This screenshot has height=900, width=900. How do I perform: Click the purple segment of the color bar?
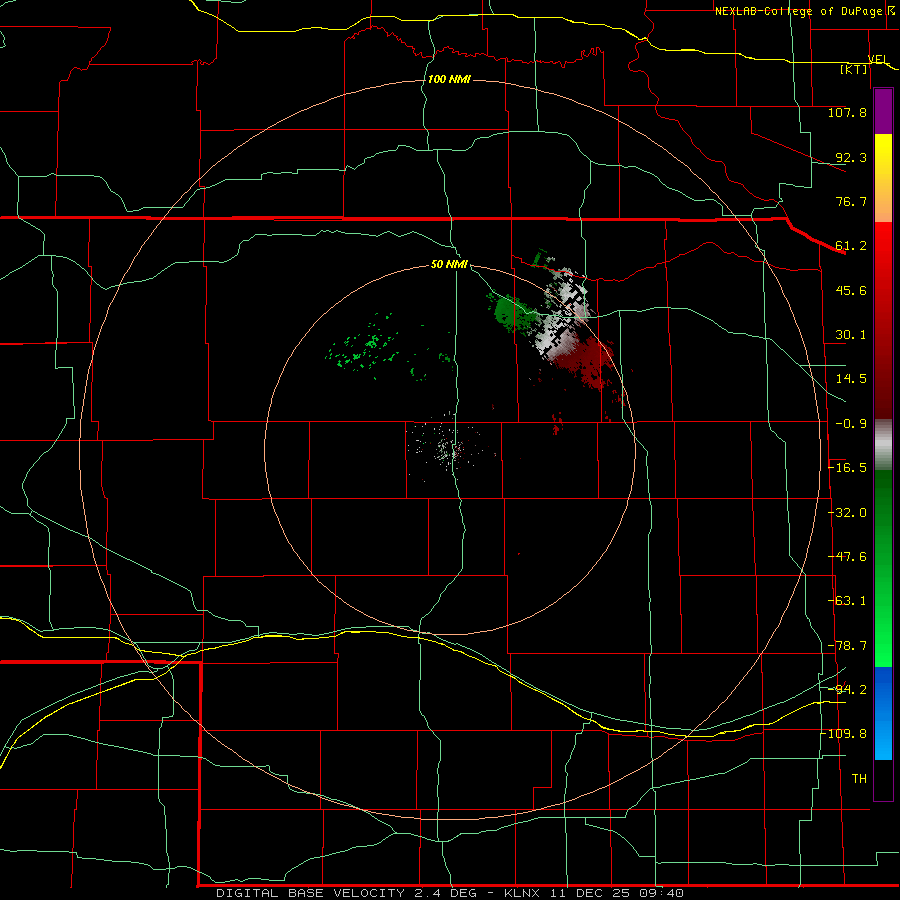pos(883,112)
